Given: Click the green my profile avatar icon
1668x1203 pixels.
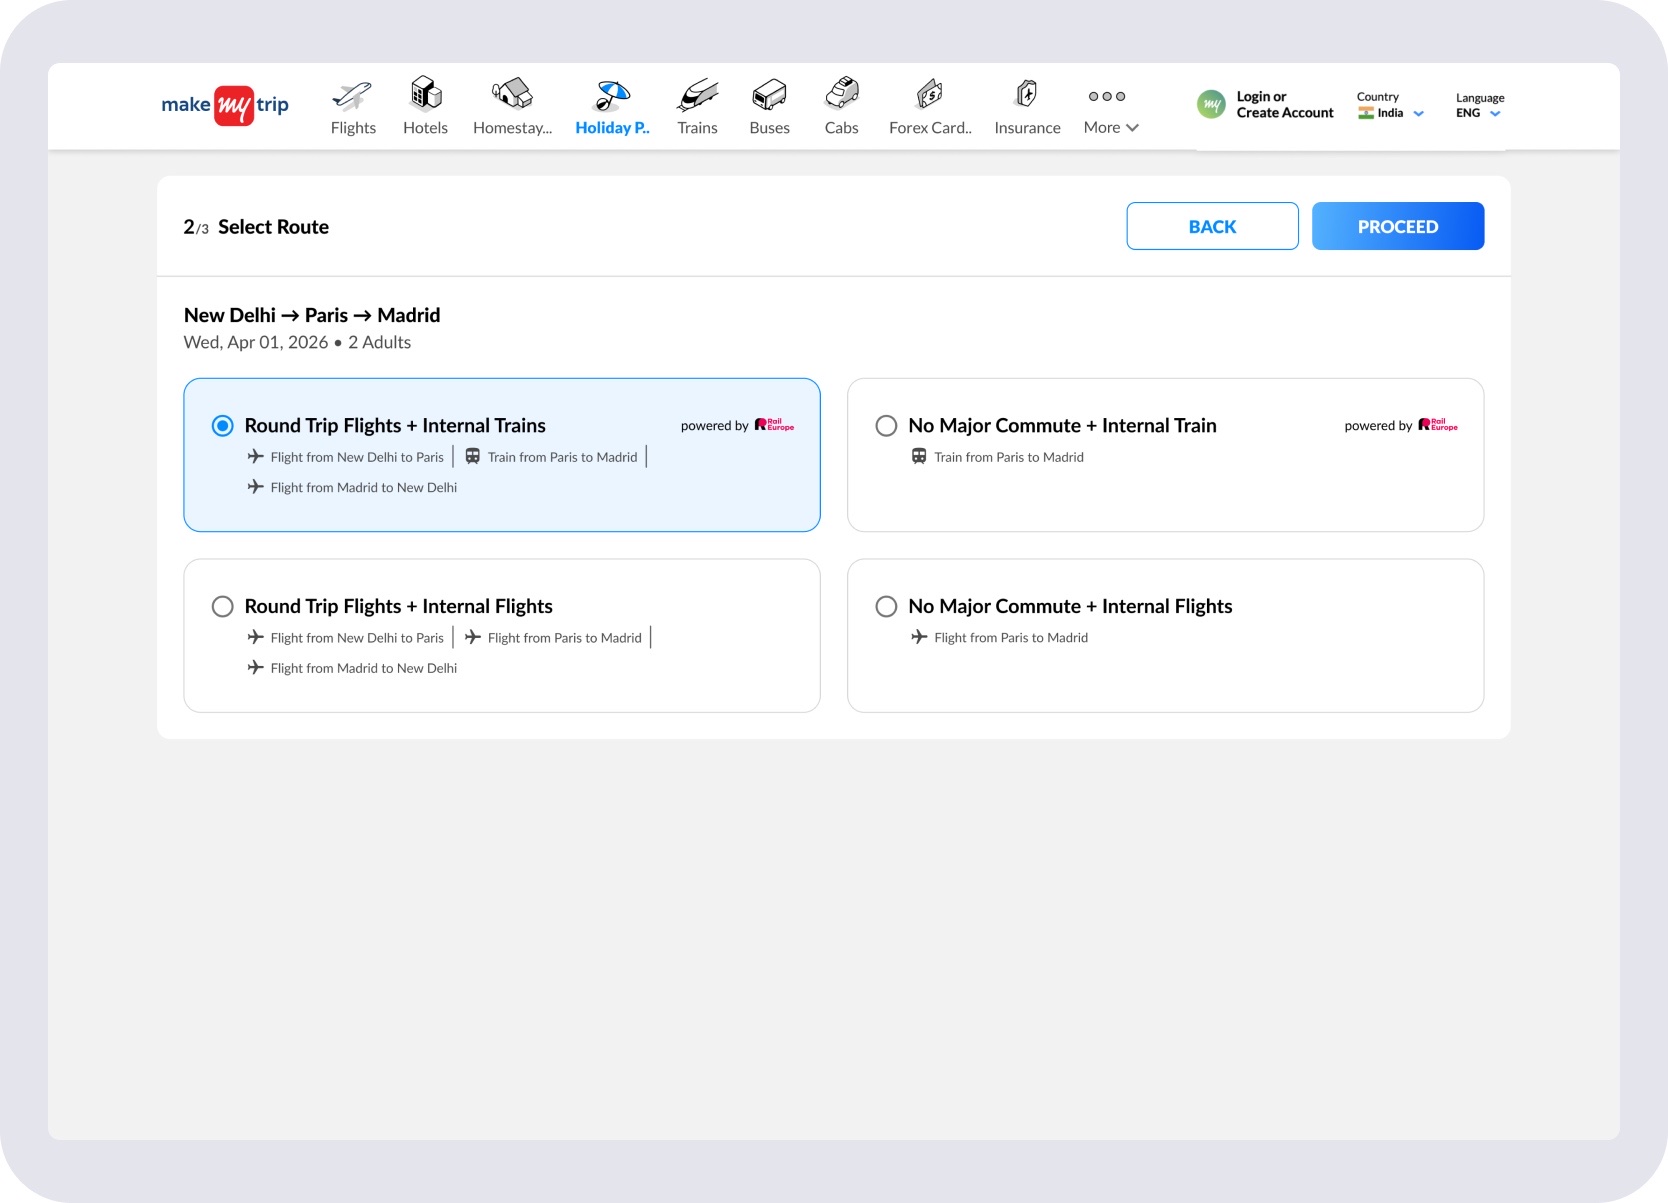Looking at the screenshot, I should (1211, 104).
